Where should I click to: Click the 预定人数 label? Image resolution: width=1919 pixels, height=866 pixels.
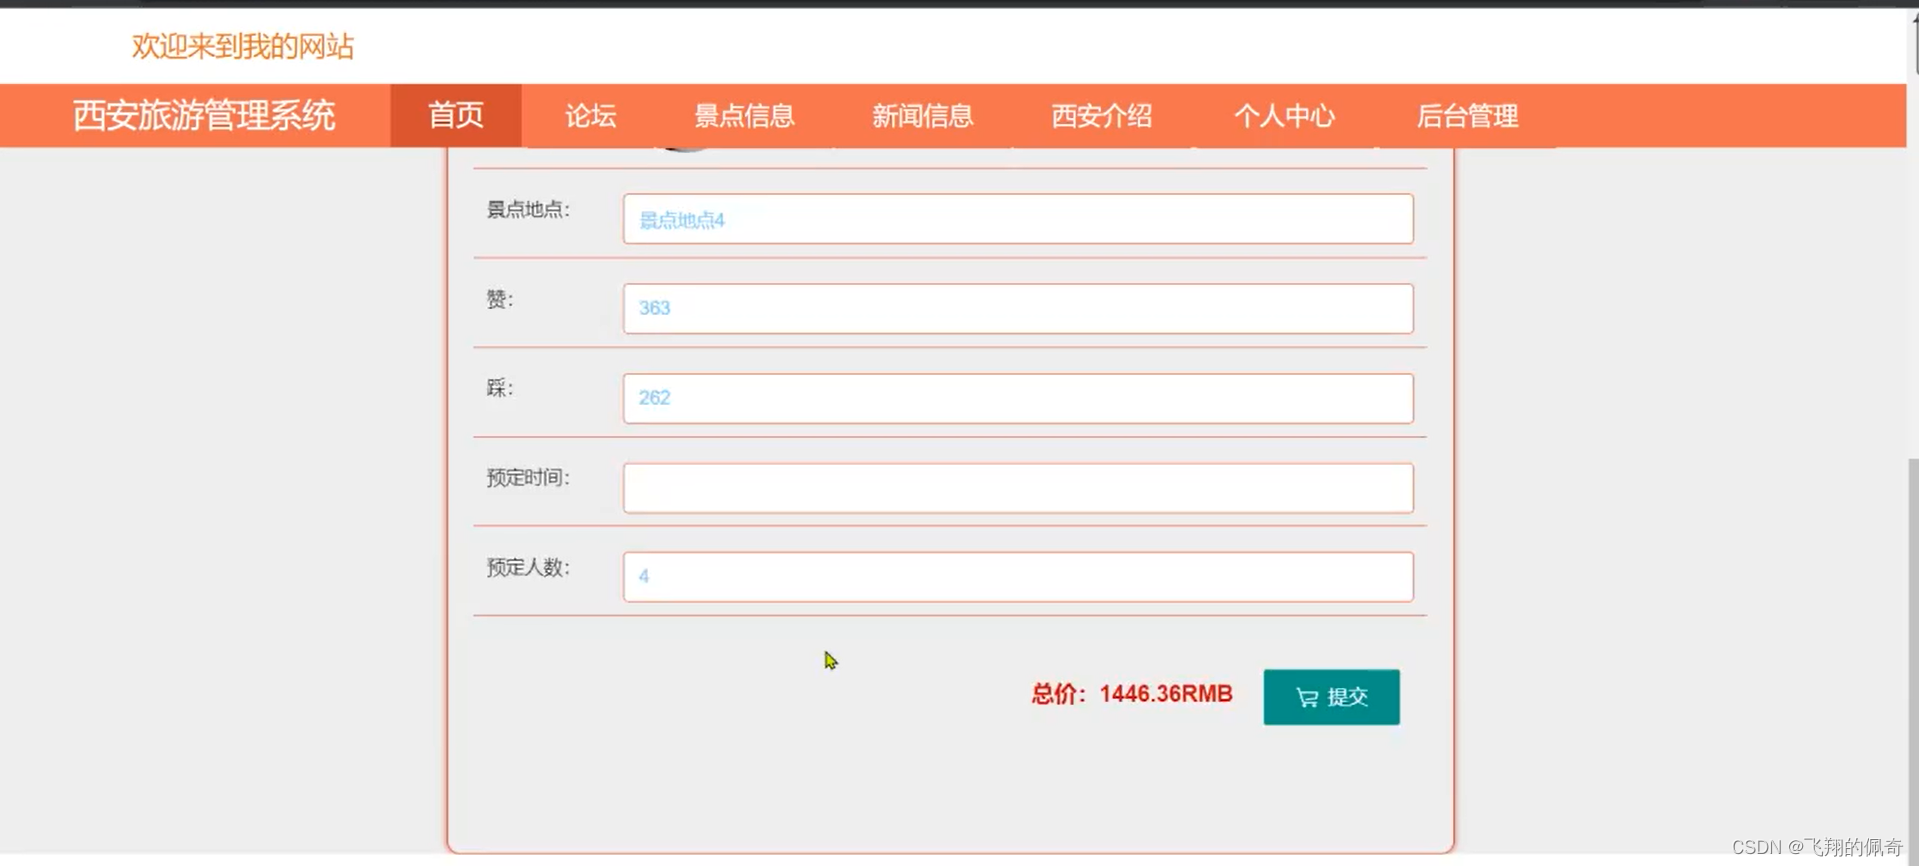click(528, 568)
